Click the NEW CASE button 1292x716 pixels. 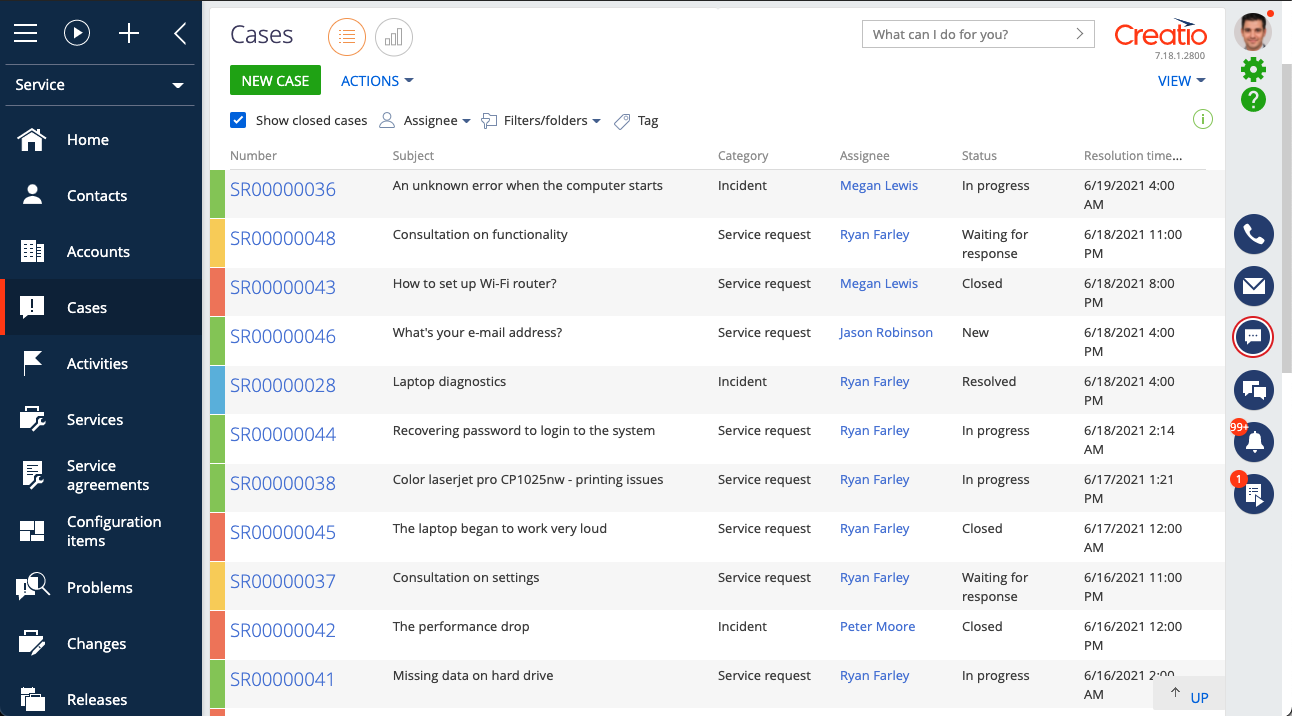click(275, 81)
